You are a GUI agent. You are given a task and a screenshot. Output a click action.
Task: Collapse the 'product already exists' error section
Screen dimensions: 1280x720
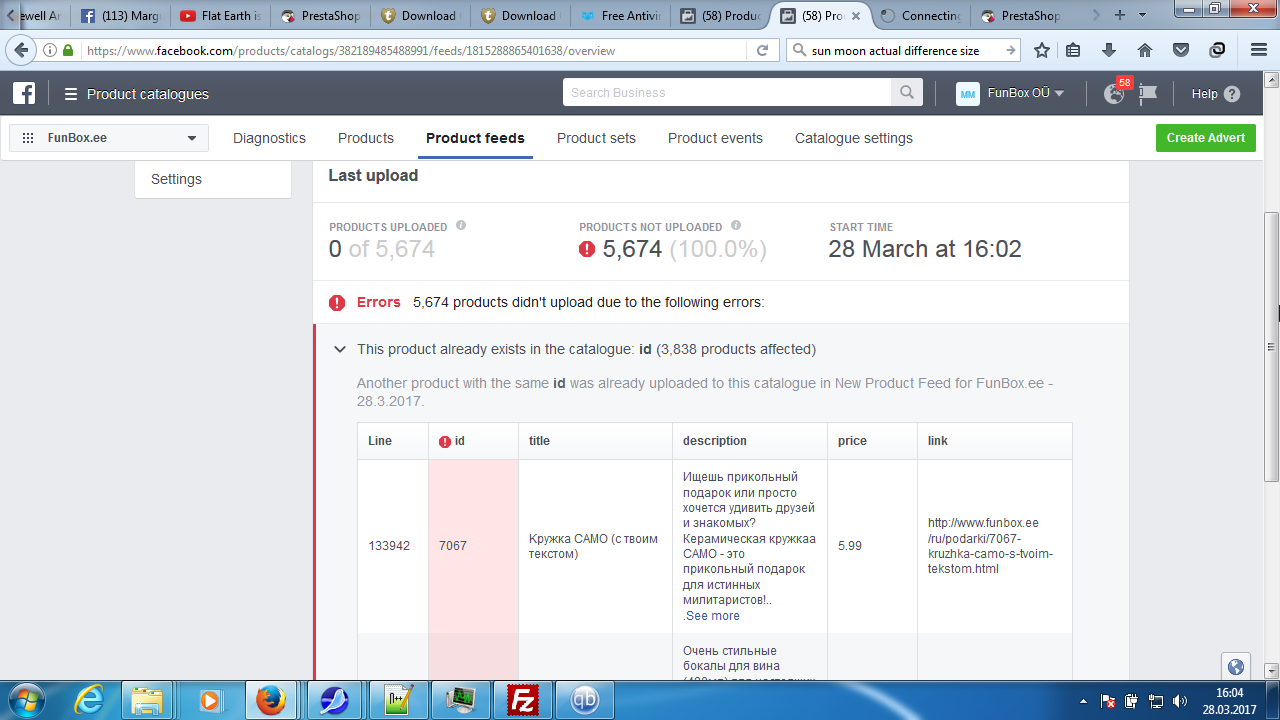click(340, 349)
